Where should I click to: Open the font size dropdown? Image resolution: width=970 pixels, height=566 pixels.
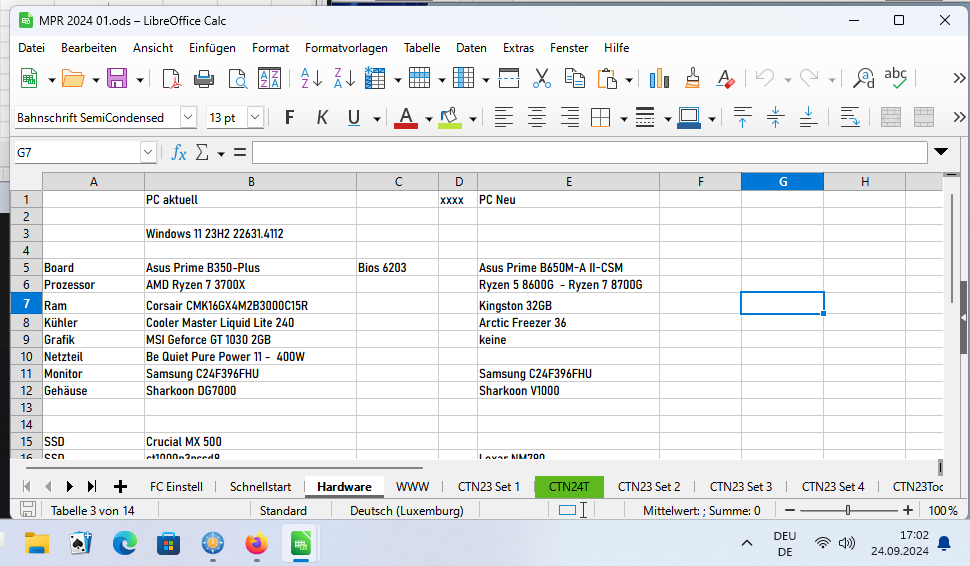255,117
